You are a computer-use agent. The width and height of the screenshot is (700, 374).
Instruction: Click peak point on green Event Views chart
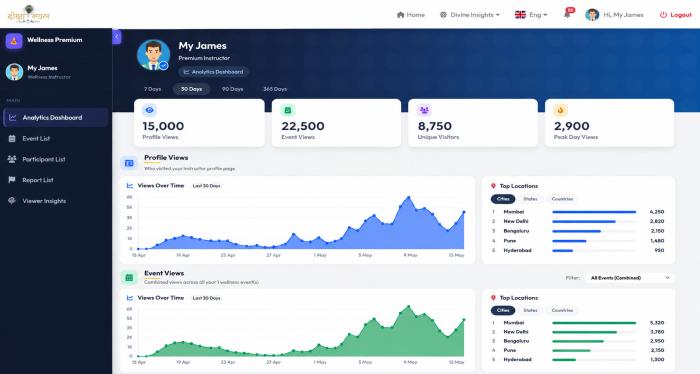click(408, 307)
